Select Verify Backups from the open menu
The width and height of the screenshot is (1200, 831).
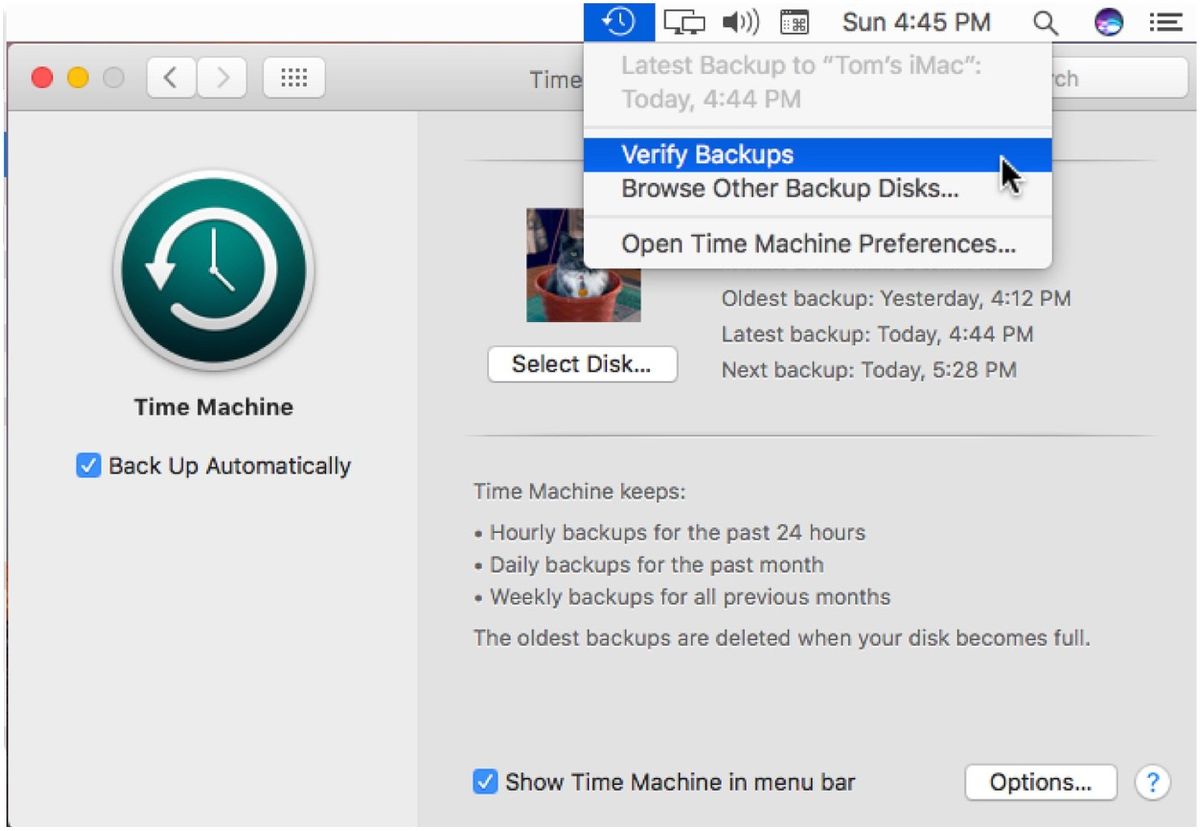[707, 154]
